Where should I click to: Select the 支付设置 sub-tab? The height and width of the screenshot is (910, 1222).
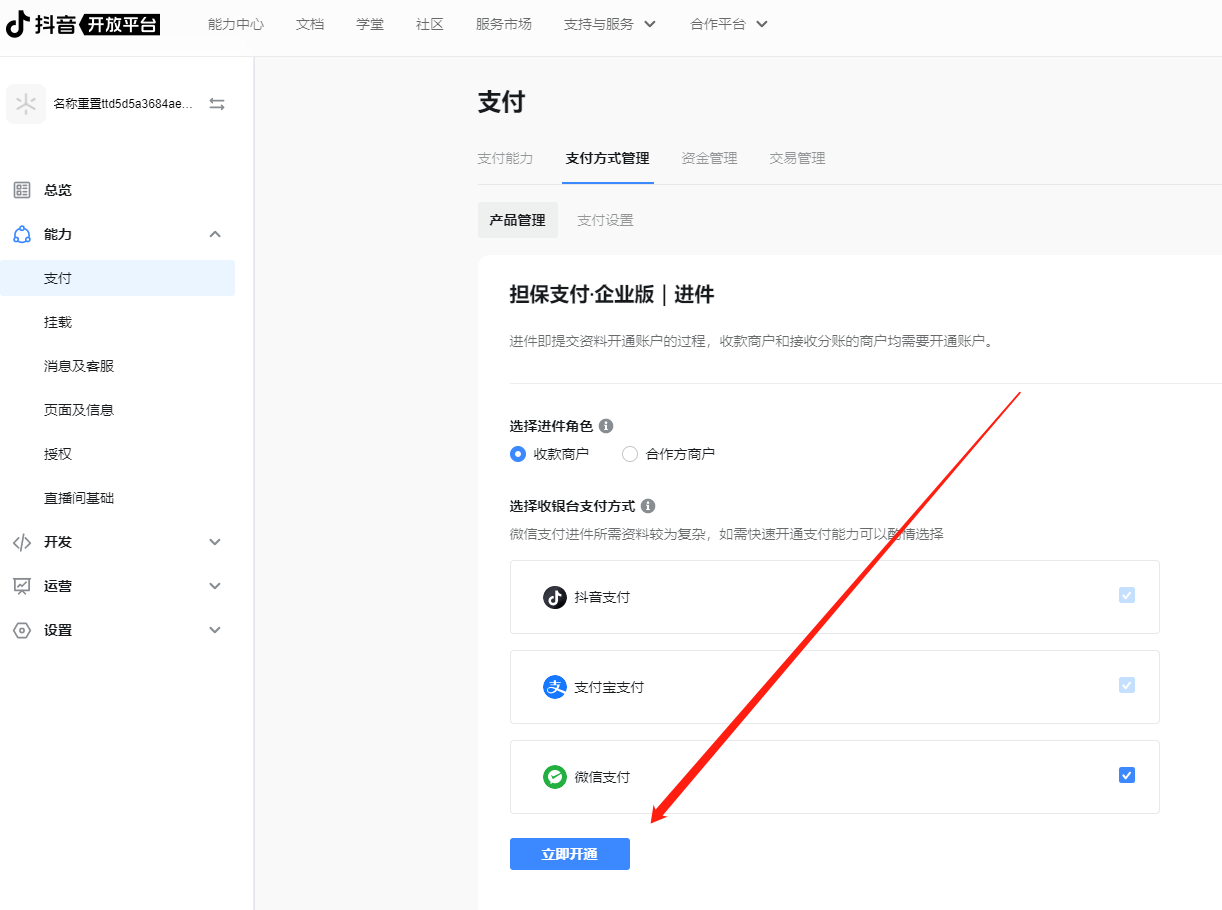coord(605,220)
